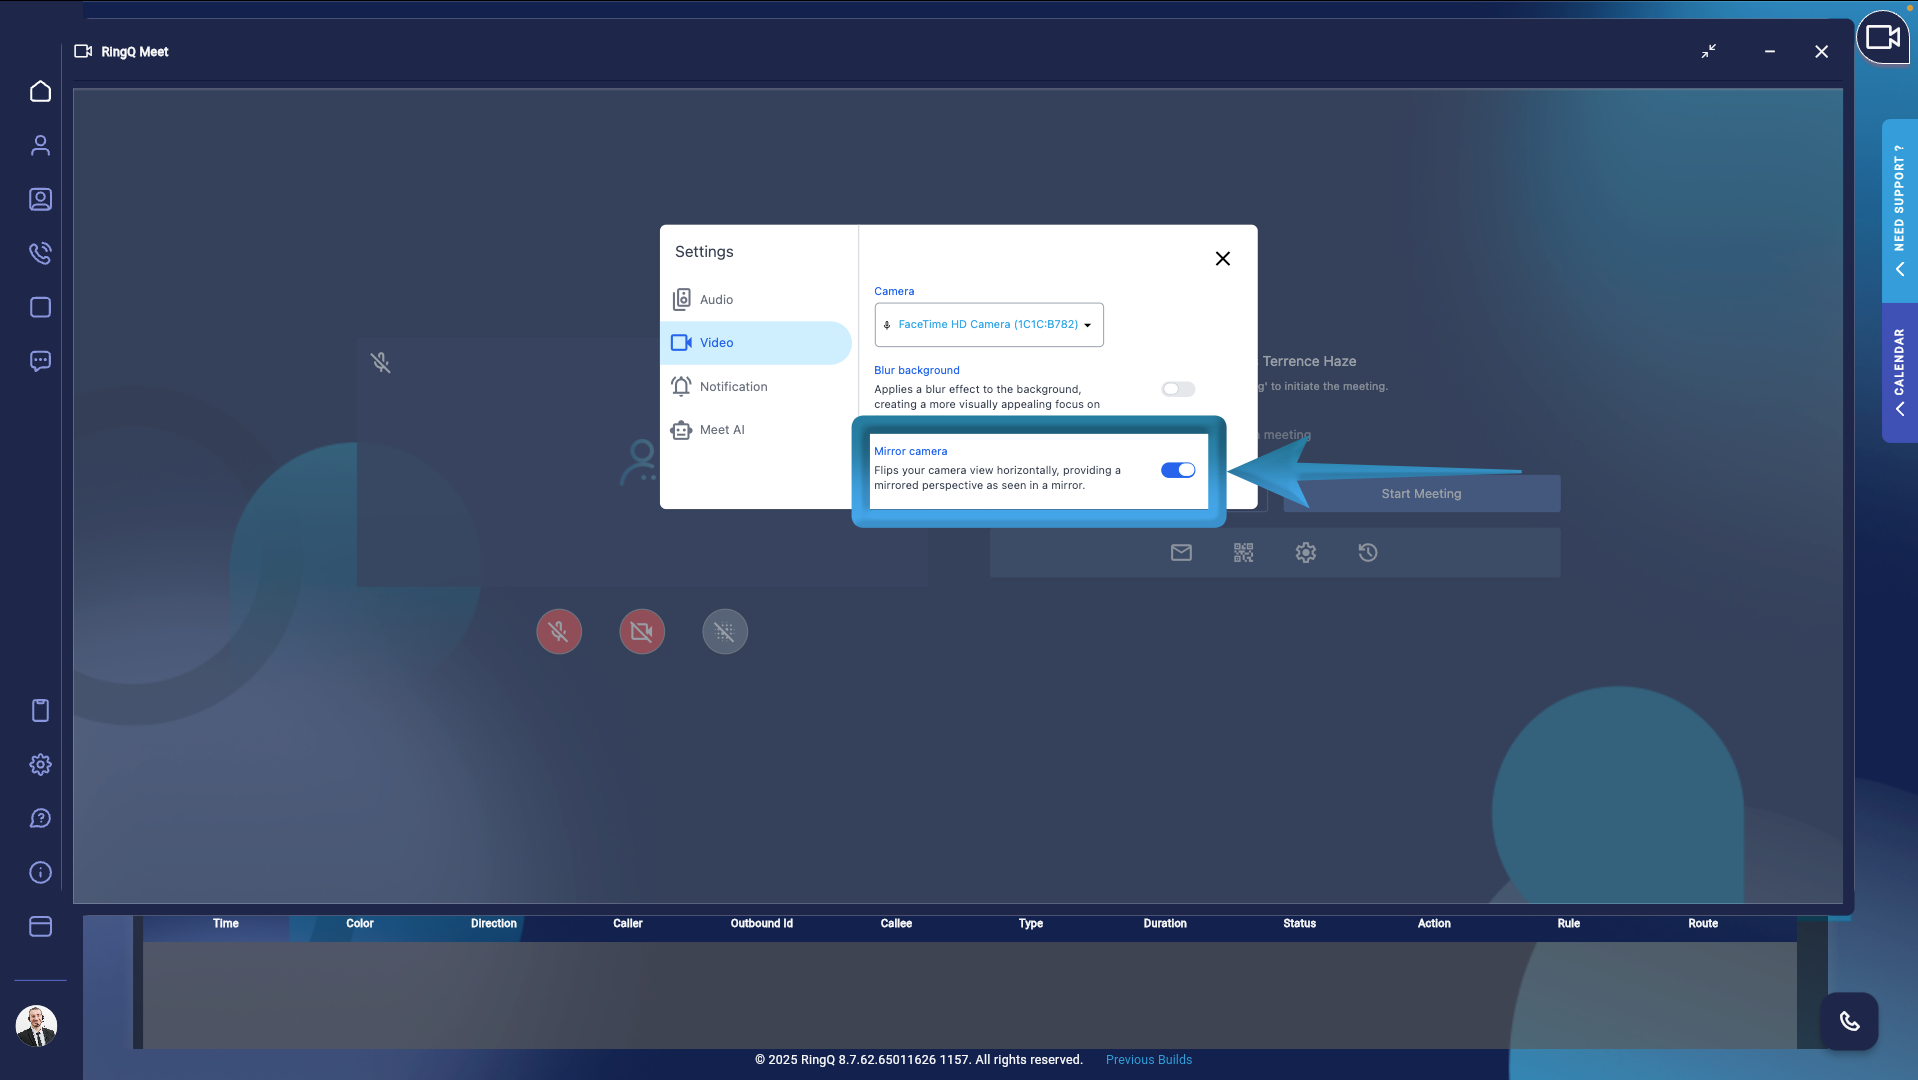Open the Previous Builds link

pos(1148,1060)
